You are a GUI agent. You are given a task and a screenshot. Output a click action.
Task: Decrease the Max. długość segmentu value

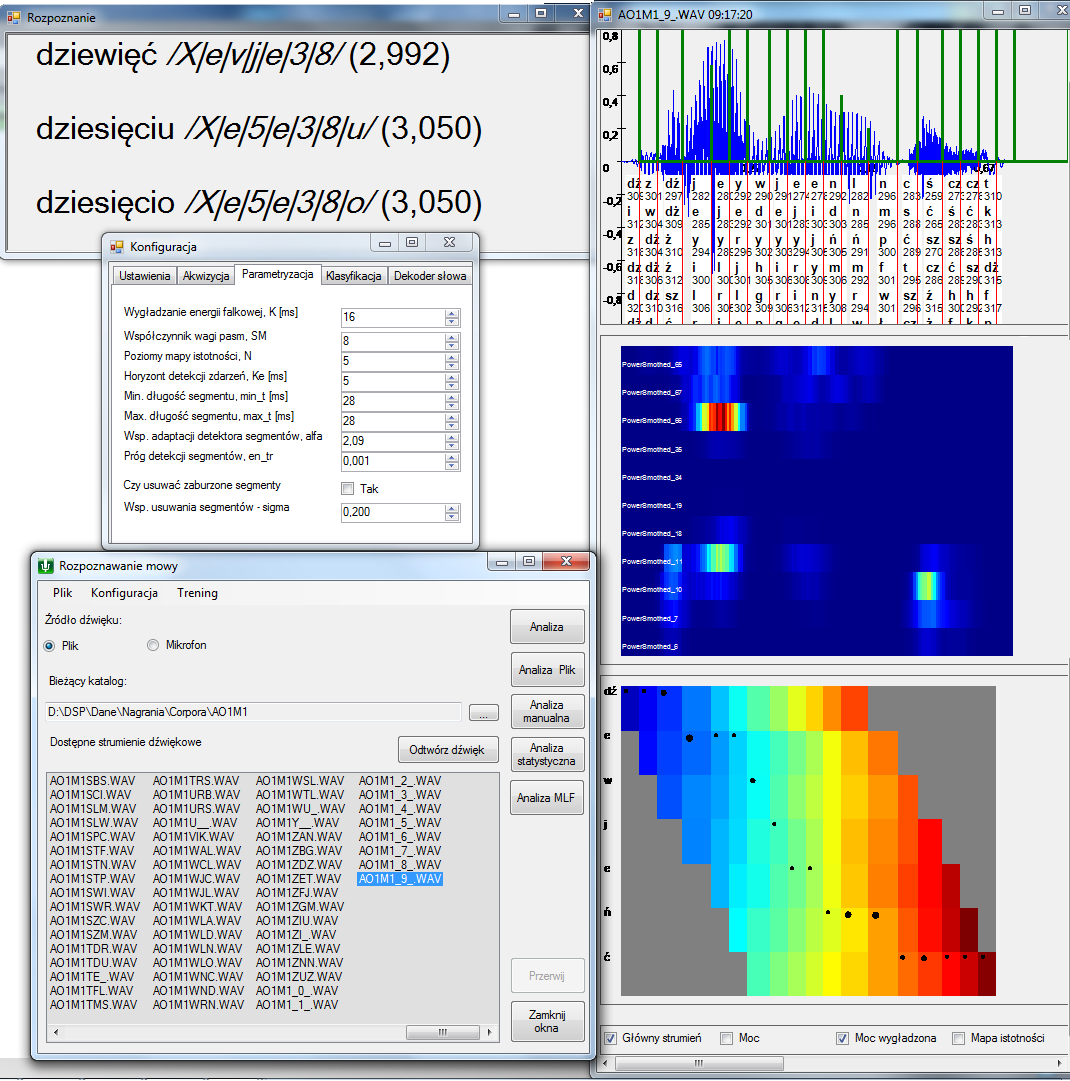452,425
